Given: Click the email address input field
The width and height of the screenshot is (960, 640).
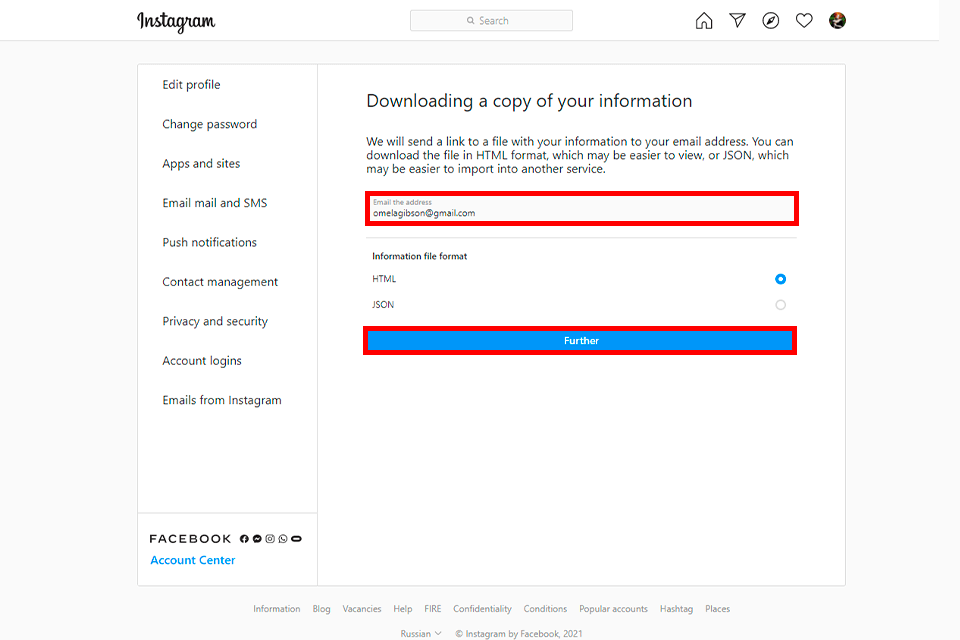Looking at the screenshot, I should (582, 208).
